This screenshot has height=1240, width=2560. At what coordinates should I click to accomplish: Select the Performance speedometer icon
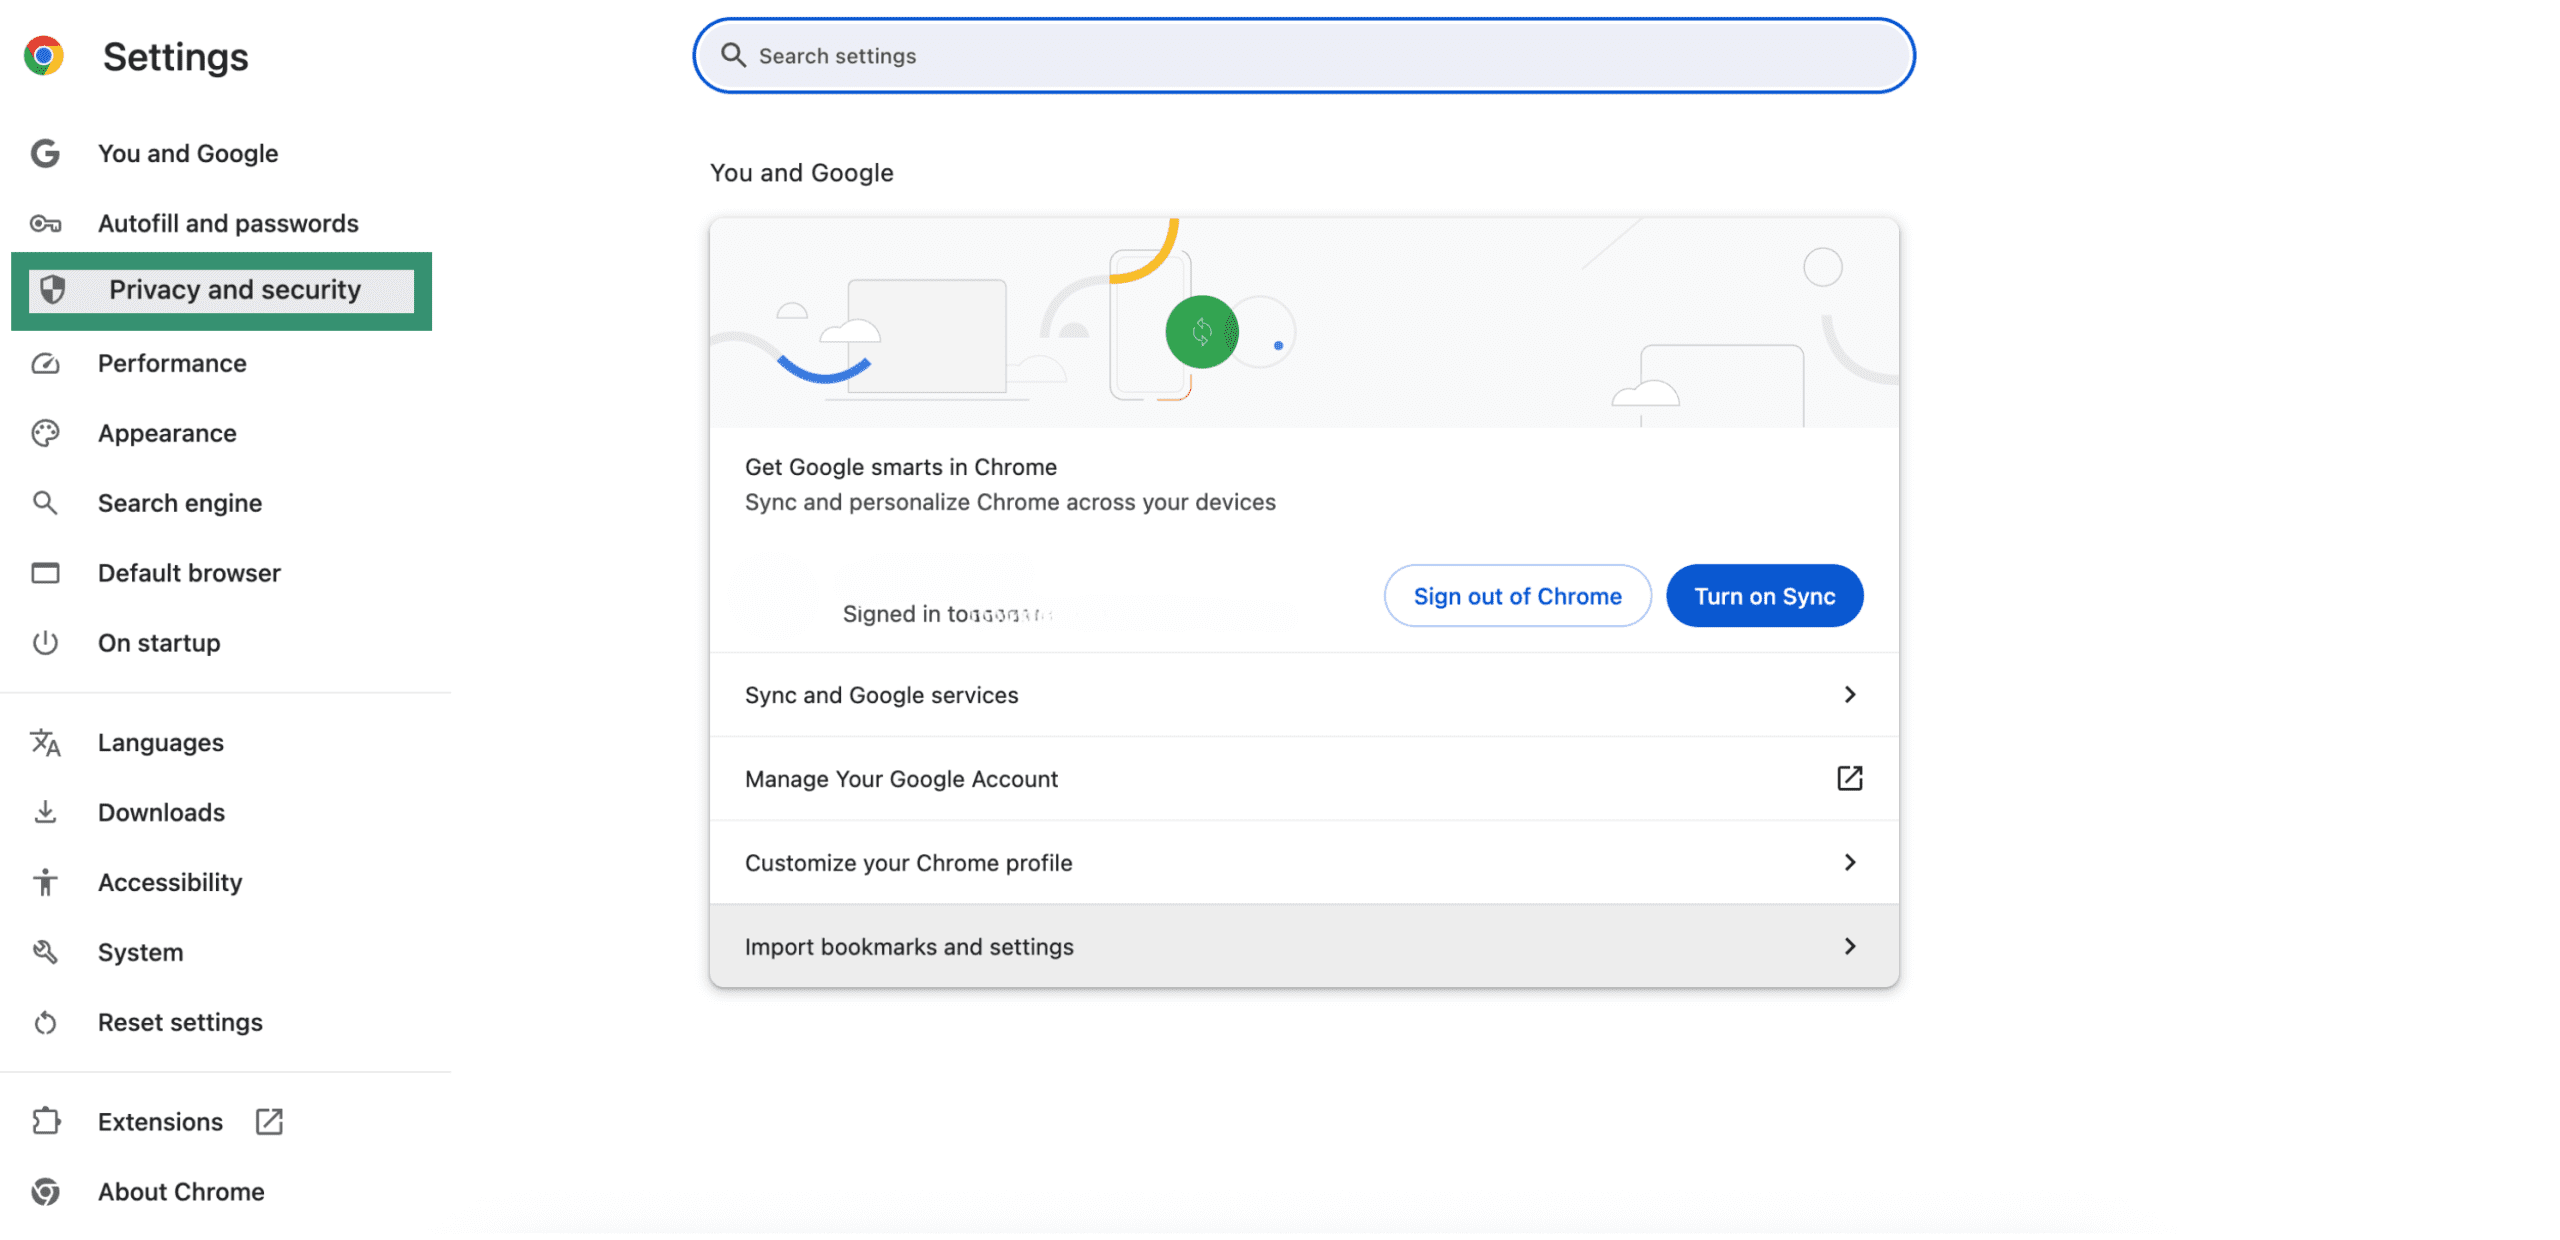(46, 363)
